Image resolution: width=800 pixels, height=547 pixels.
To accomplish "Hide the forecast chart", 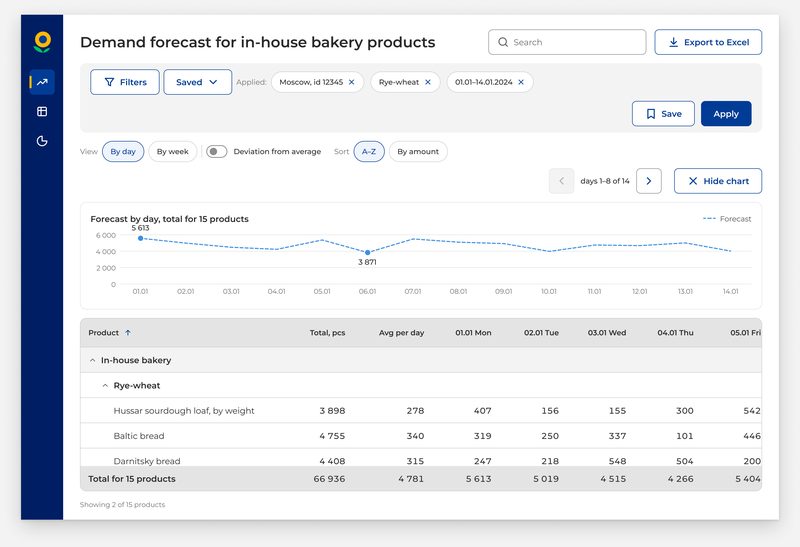I will click(718, 181).
